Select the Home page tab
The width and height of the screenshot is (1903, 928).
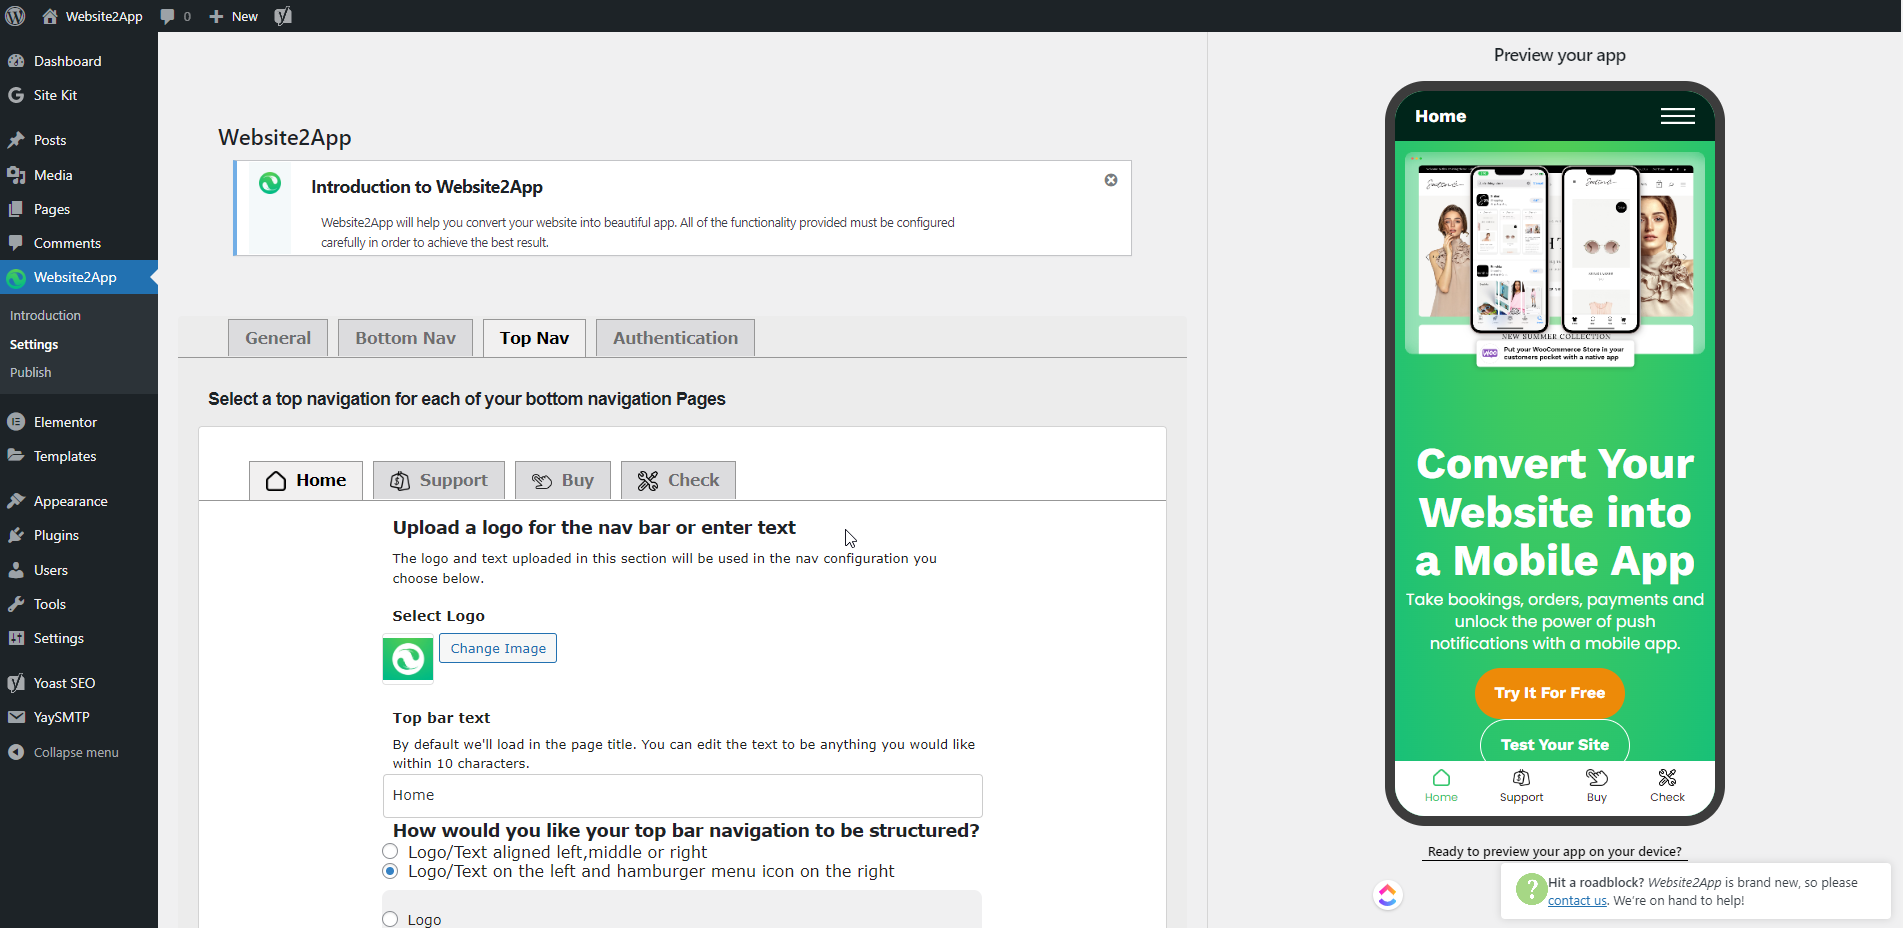[306, 480]
